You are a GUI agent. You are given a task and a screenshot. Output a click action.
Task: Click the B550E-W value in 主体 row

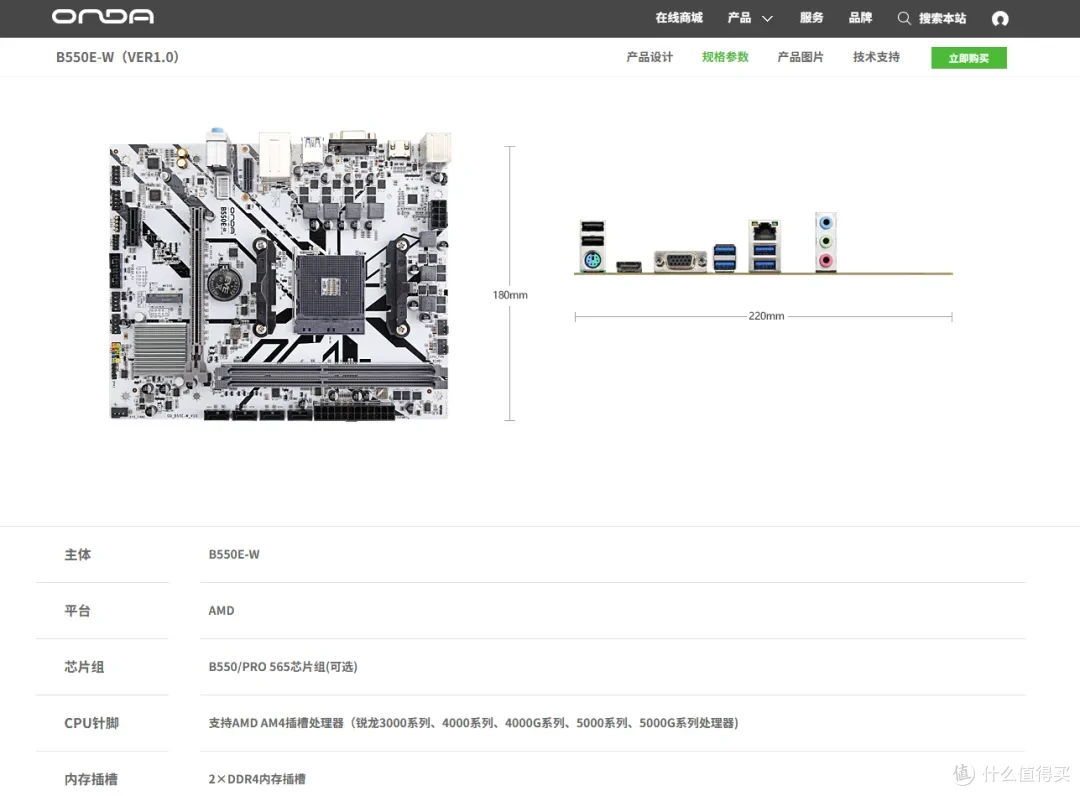[x=234, y=554]
